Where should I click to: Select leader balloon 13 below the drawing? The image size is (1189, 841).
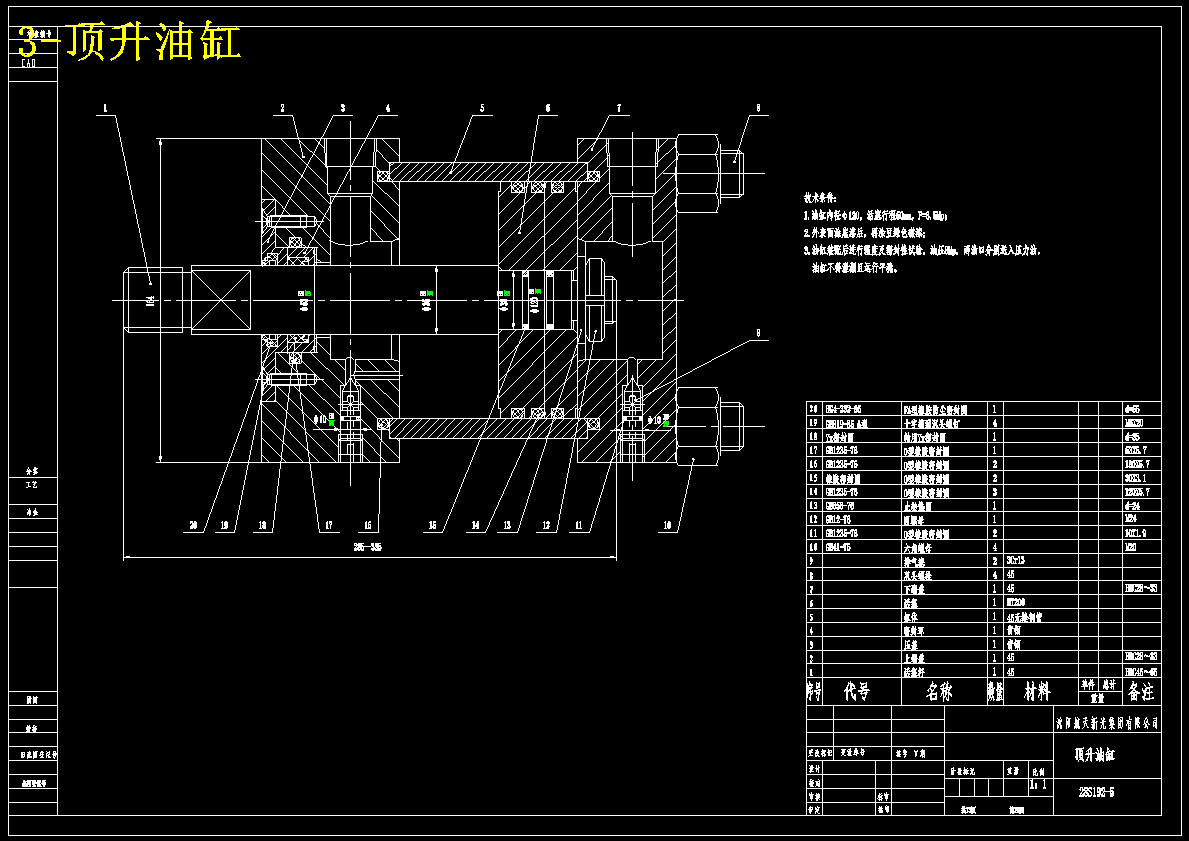click(x=507, y=526)
